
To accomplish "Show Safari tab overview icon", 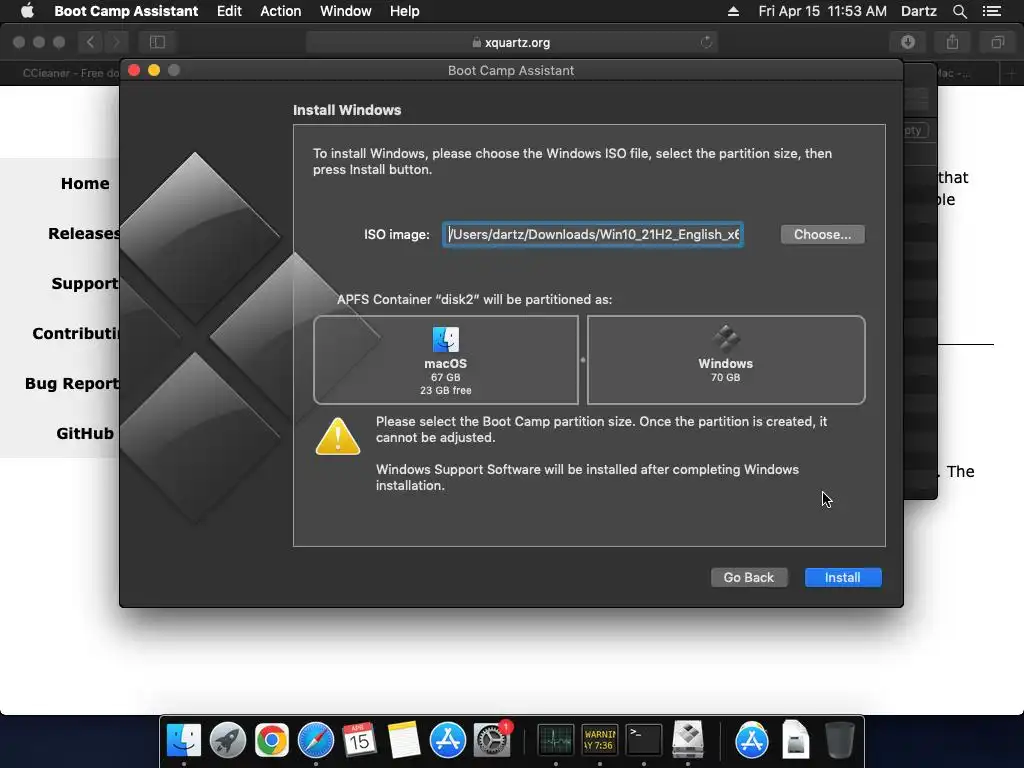I will tap(997, 42).
